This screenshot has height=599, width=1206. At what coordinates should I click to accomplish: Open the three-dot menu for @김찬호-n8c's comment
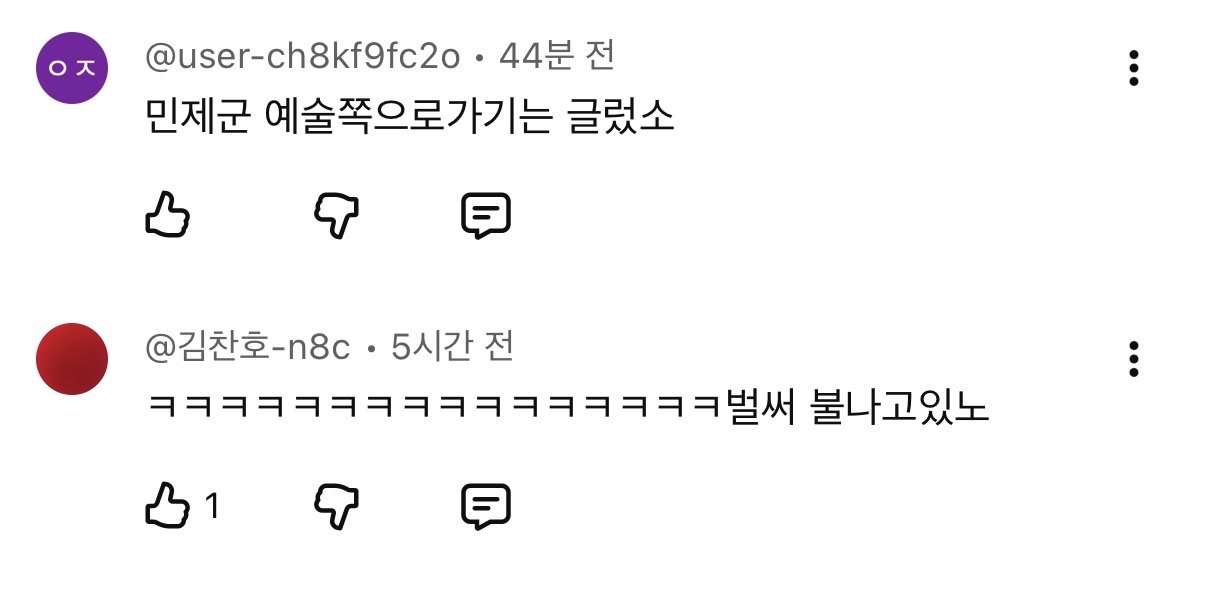[x=1133, y=358]
